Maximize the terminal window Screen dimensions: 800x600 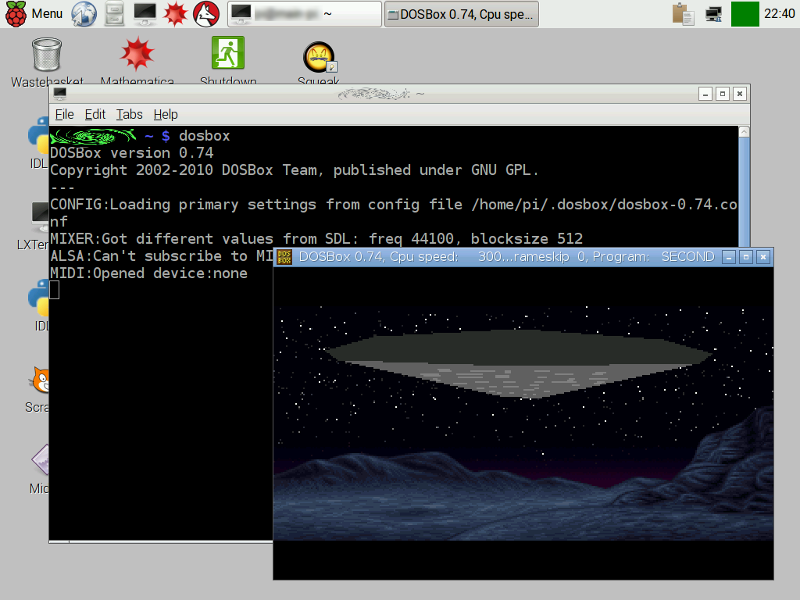coord(722,94)
